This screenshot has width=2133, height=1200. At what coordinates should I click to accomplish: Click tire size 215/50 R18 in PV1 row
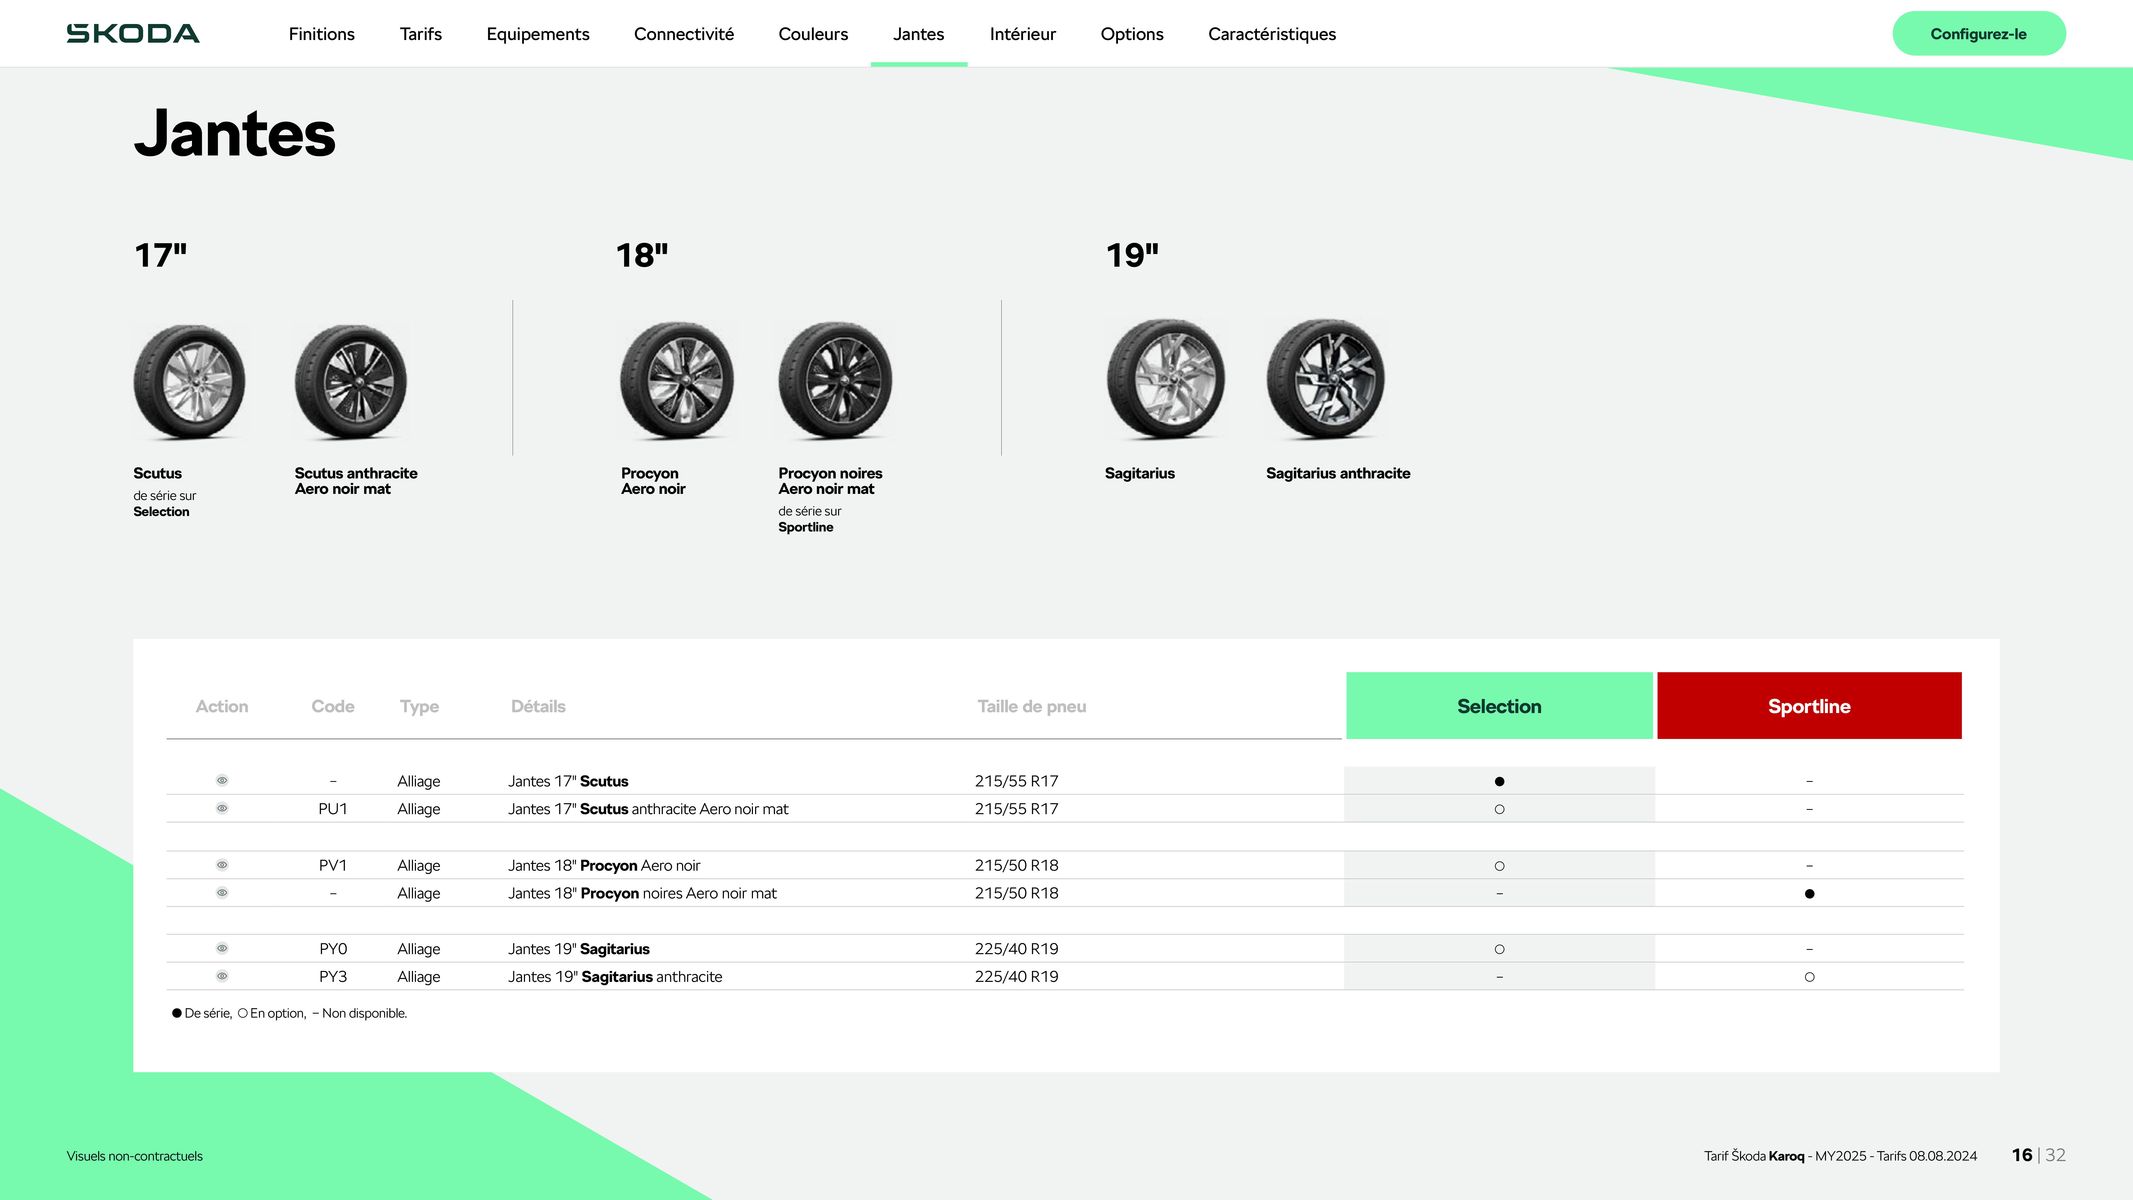(1016, 866)
